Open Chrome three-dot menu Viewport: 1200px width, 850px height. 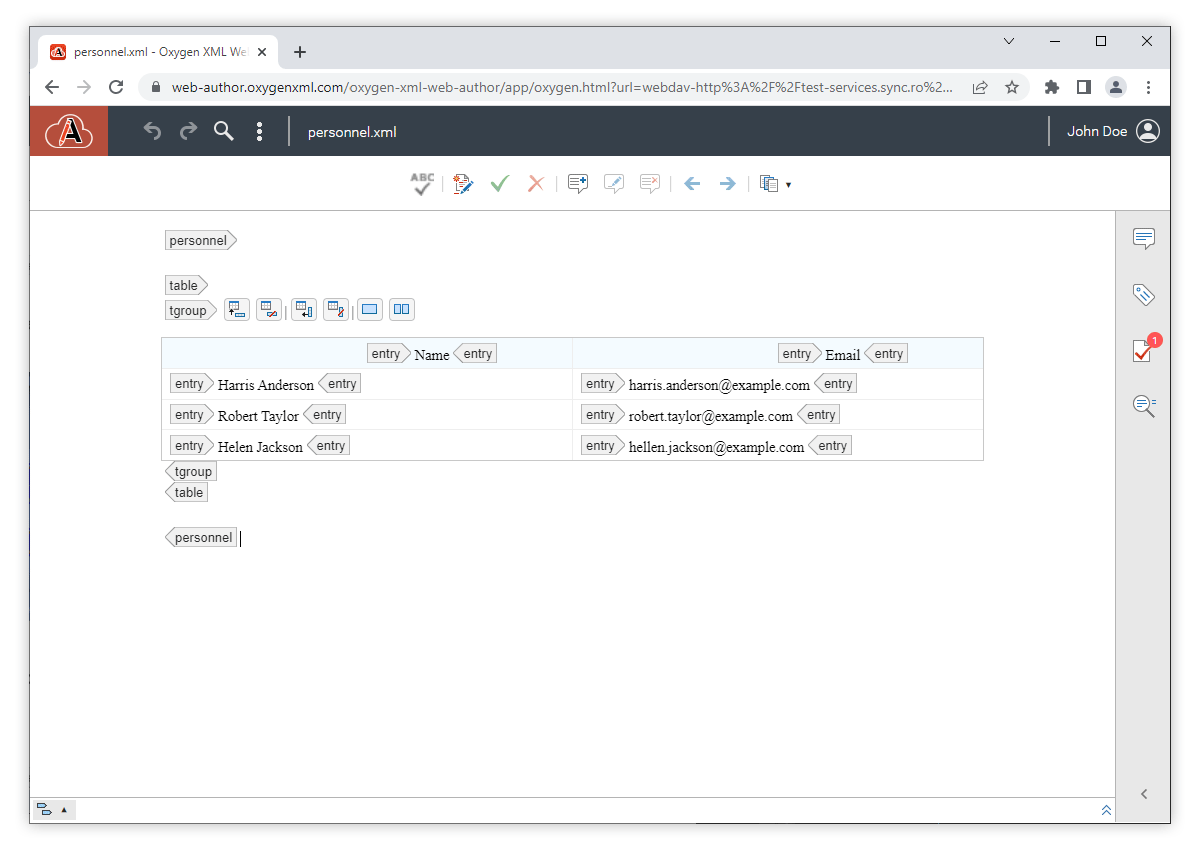[x=1148, y=87]
